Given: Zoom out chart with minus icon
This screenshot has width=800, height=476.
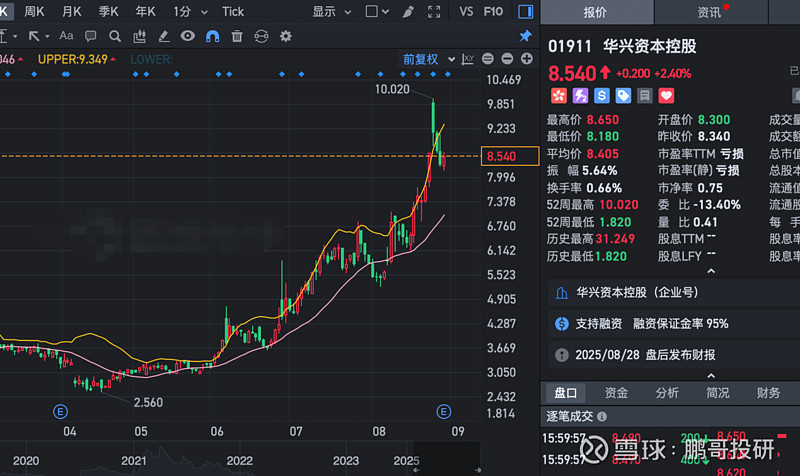Looking at the screenshot, I should coord(507,59).
